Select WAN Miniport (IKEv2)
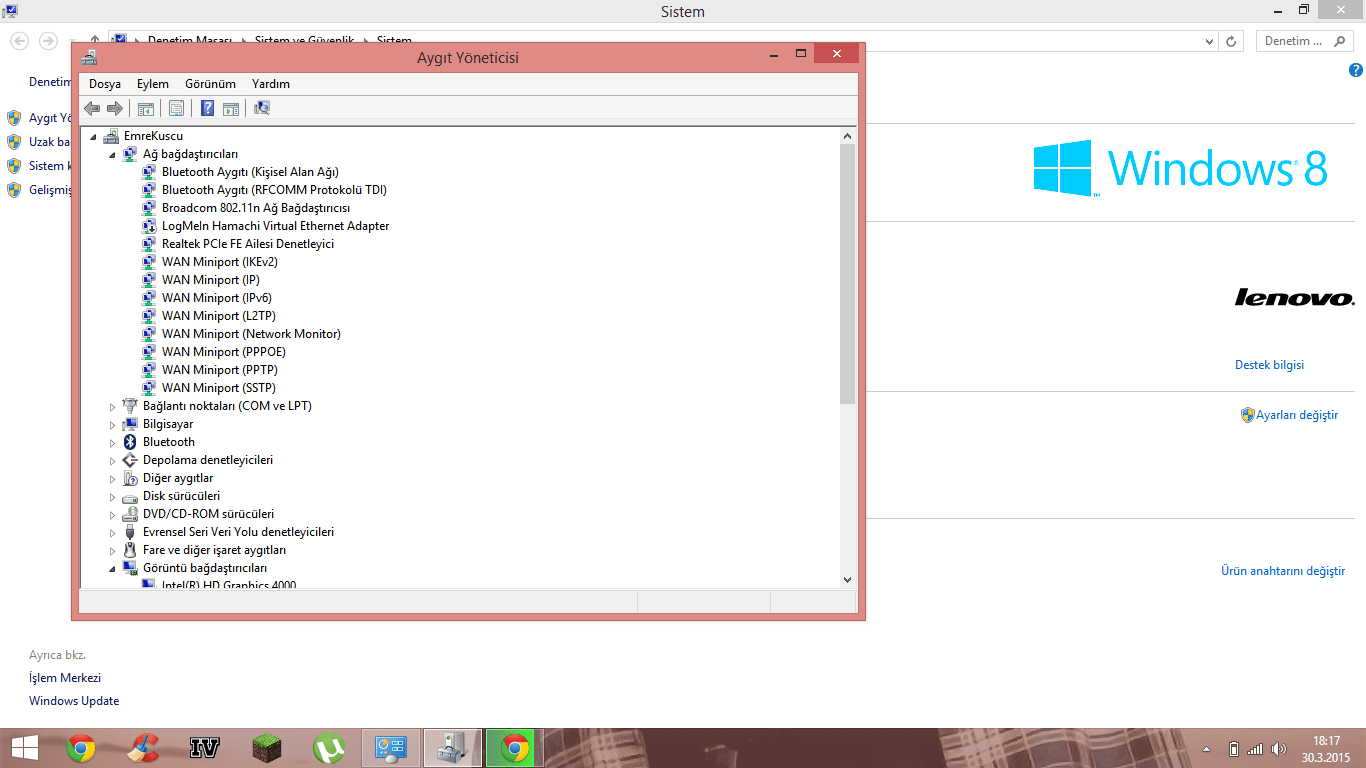 (x=220, y=262)
